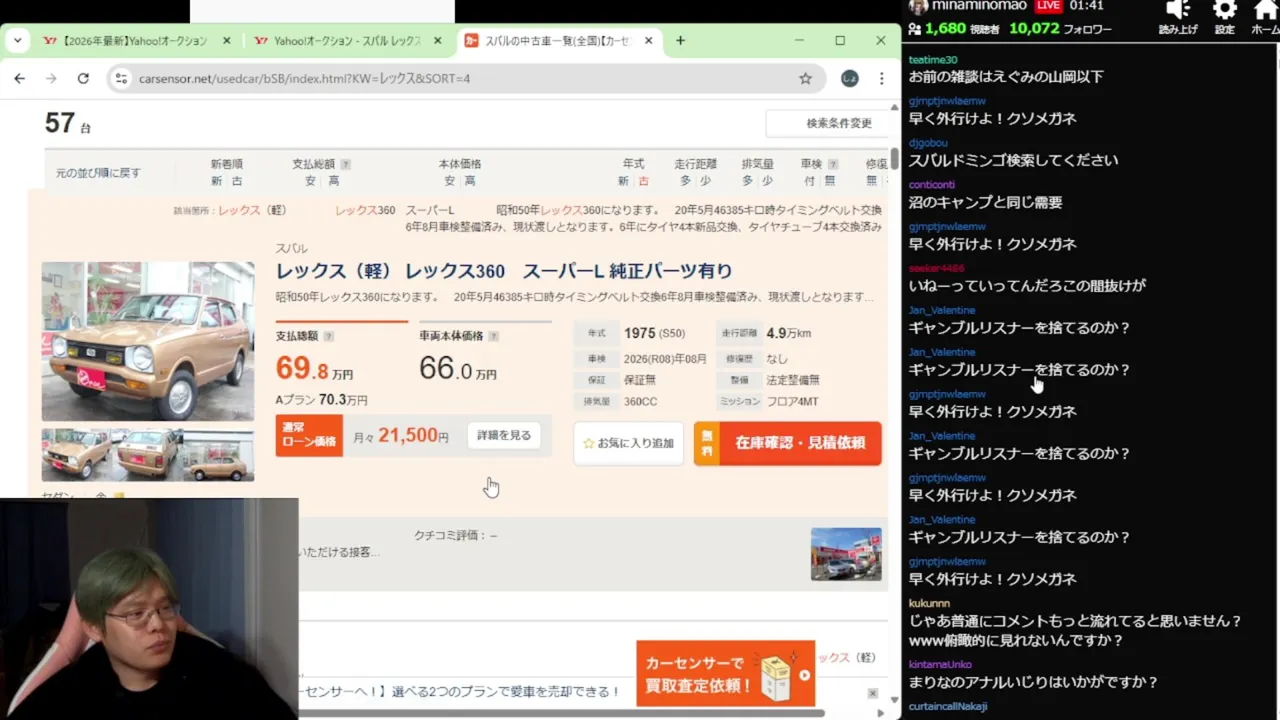Close the 【2026年最新】Yahoo!オークション tab
This screenshot has width=1280, height=720.
pos(226,41)
